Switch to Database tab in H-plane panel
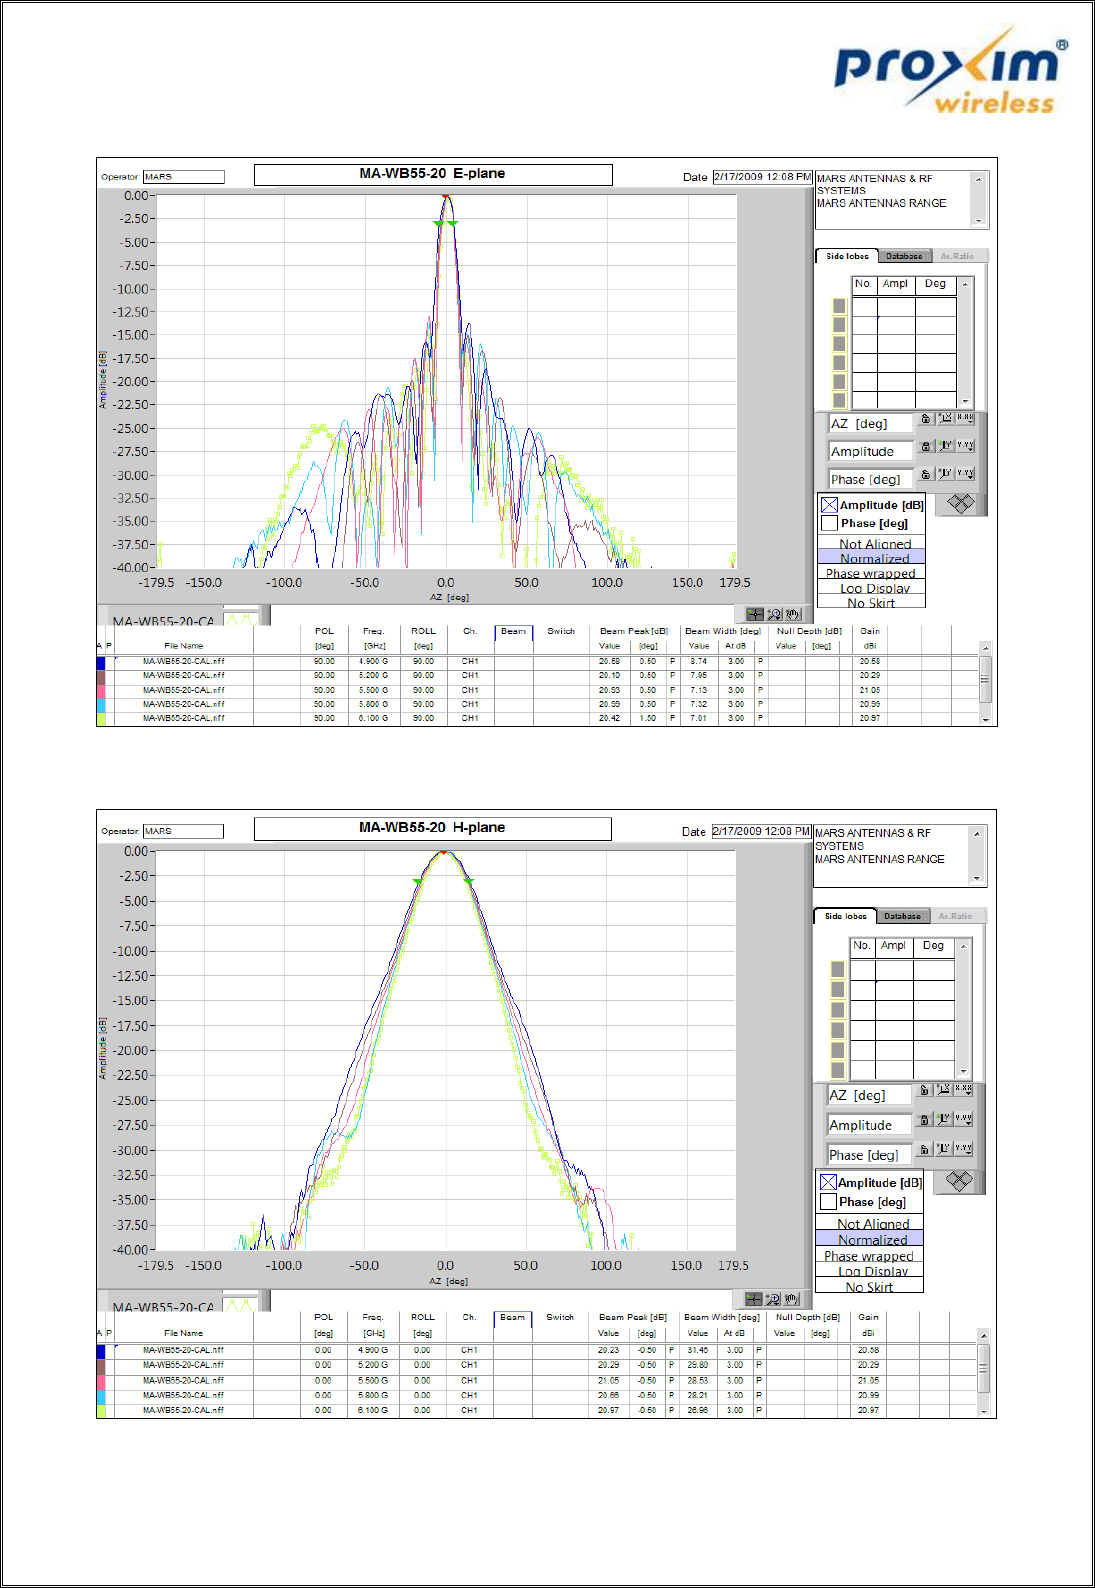This screenshot has width=1095, height=1588. click(x=902, y=916)
